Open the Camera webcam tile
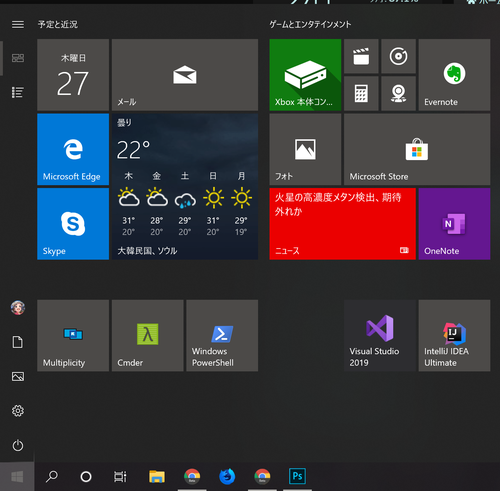This screenshot has height=491, width=500. (398, 93)
